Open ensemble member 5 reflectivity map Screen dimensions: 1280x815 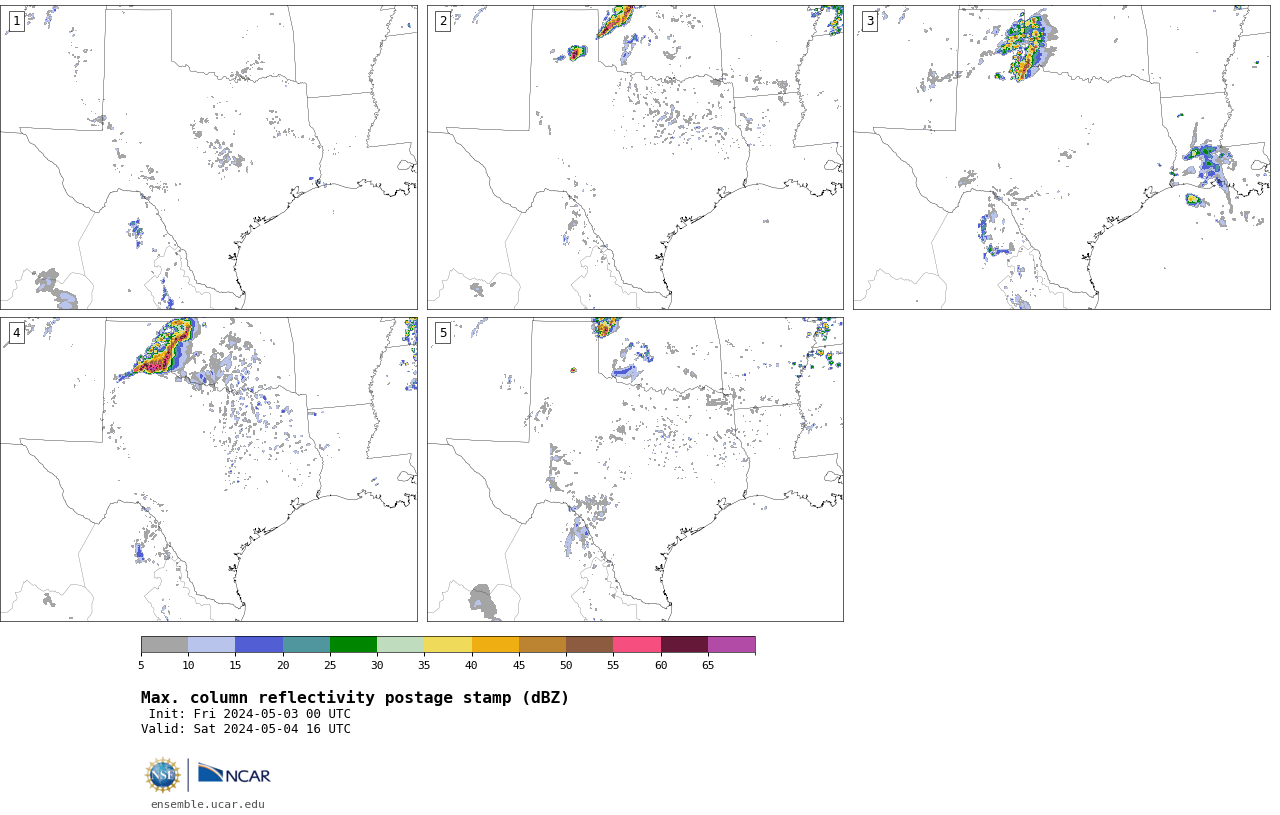click(x=635, y=469)
